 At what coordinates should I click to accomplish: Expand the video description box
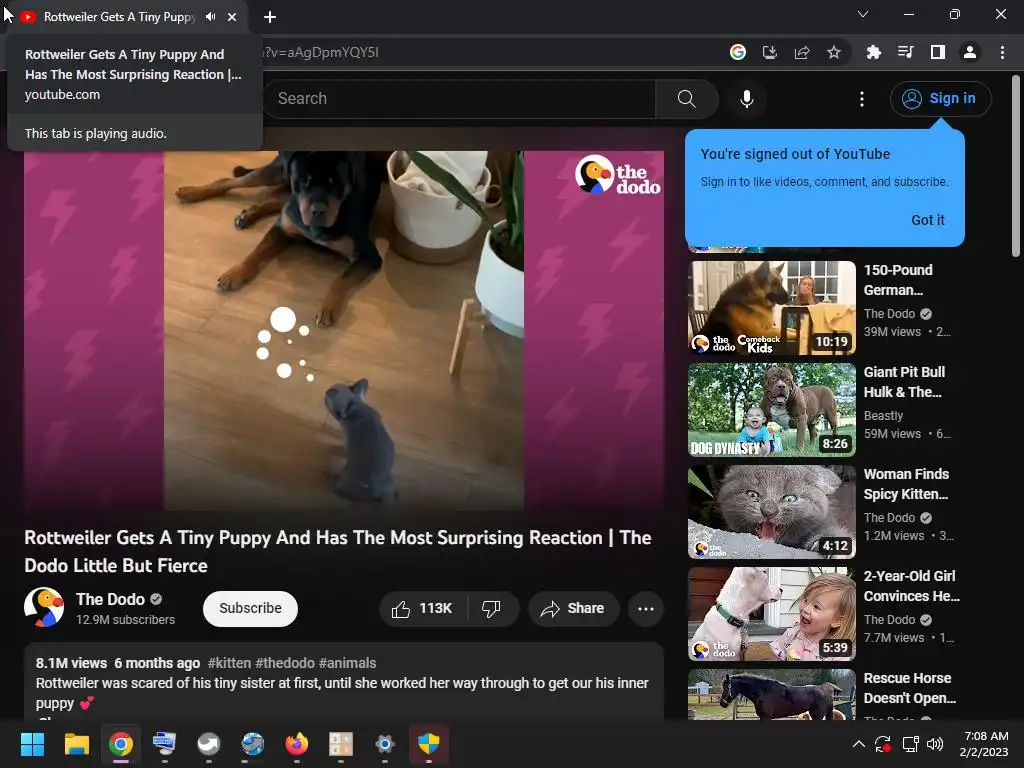click(344, 681)
